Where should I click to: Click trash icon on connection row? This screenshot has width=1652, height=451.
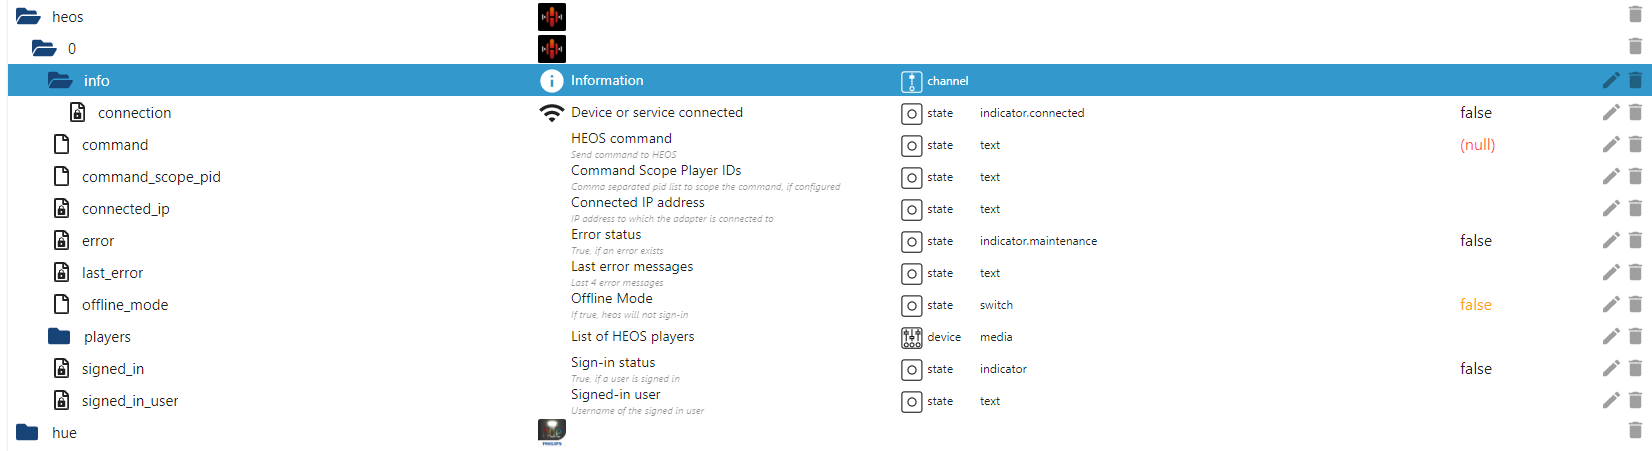(x=1635, y=112)
